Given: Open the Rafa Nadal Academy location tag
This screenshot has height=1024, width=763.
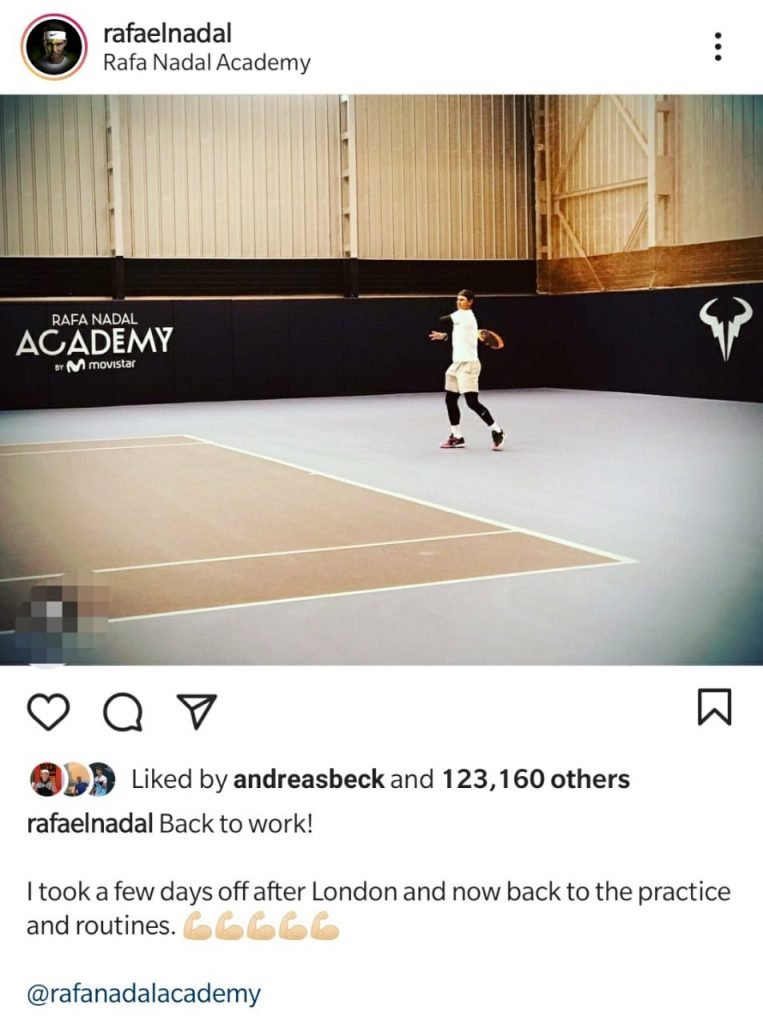Looking at the screenshot, I should (206, 63).
